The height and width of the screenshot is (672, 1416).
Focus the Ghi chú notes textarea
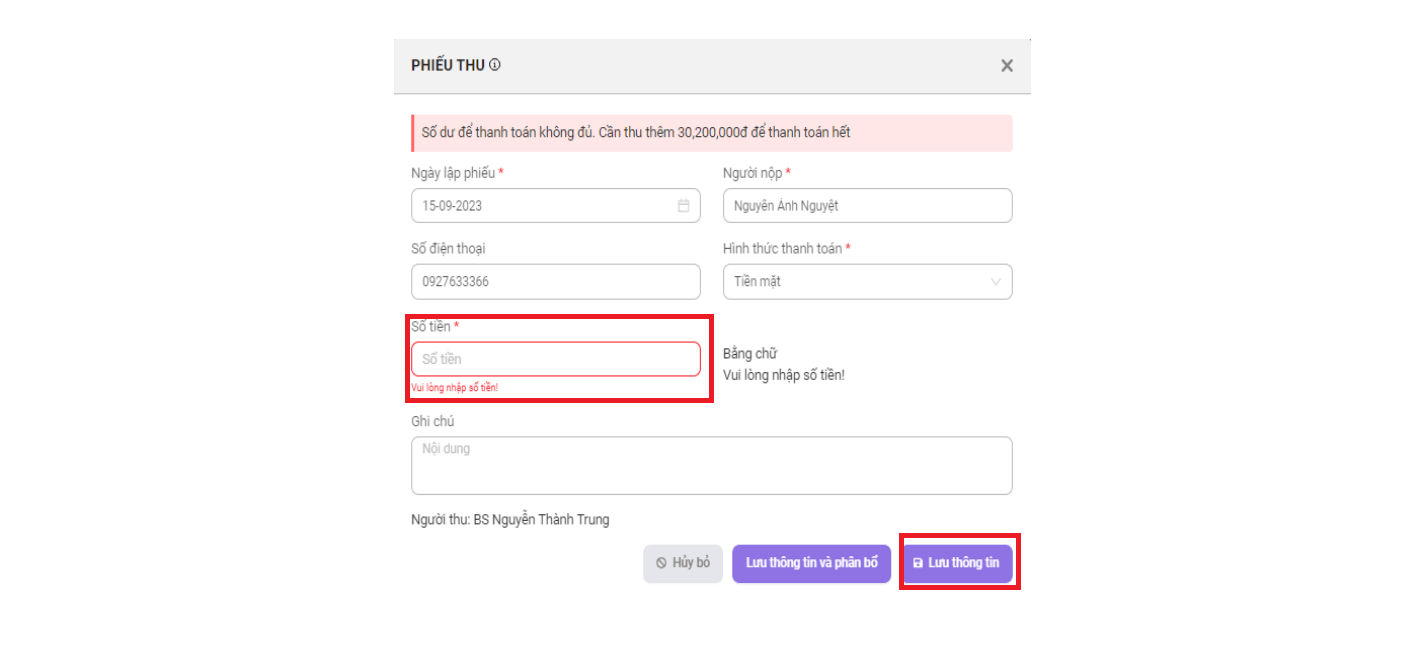pos(711,465)
